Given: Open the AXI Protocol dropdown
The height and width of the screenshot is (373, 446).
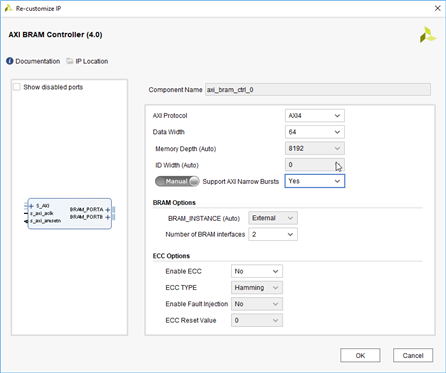Looking at the screenshot, I should click(x=315, y=116).
